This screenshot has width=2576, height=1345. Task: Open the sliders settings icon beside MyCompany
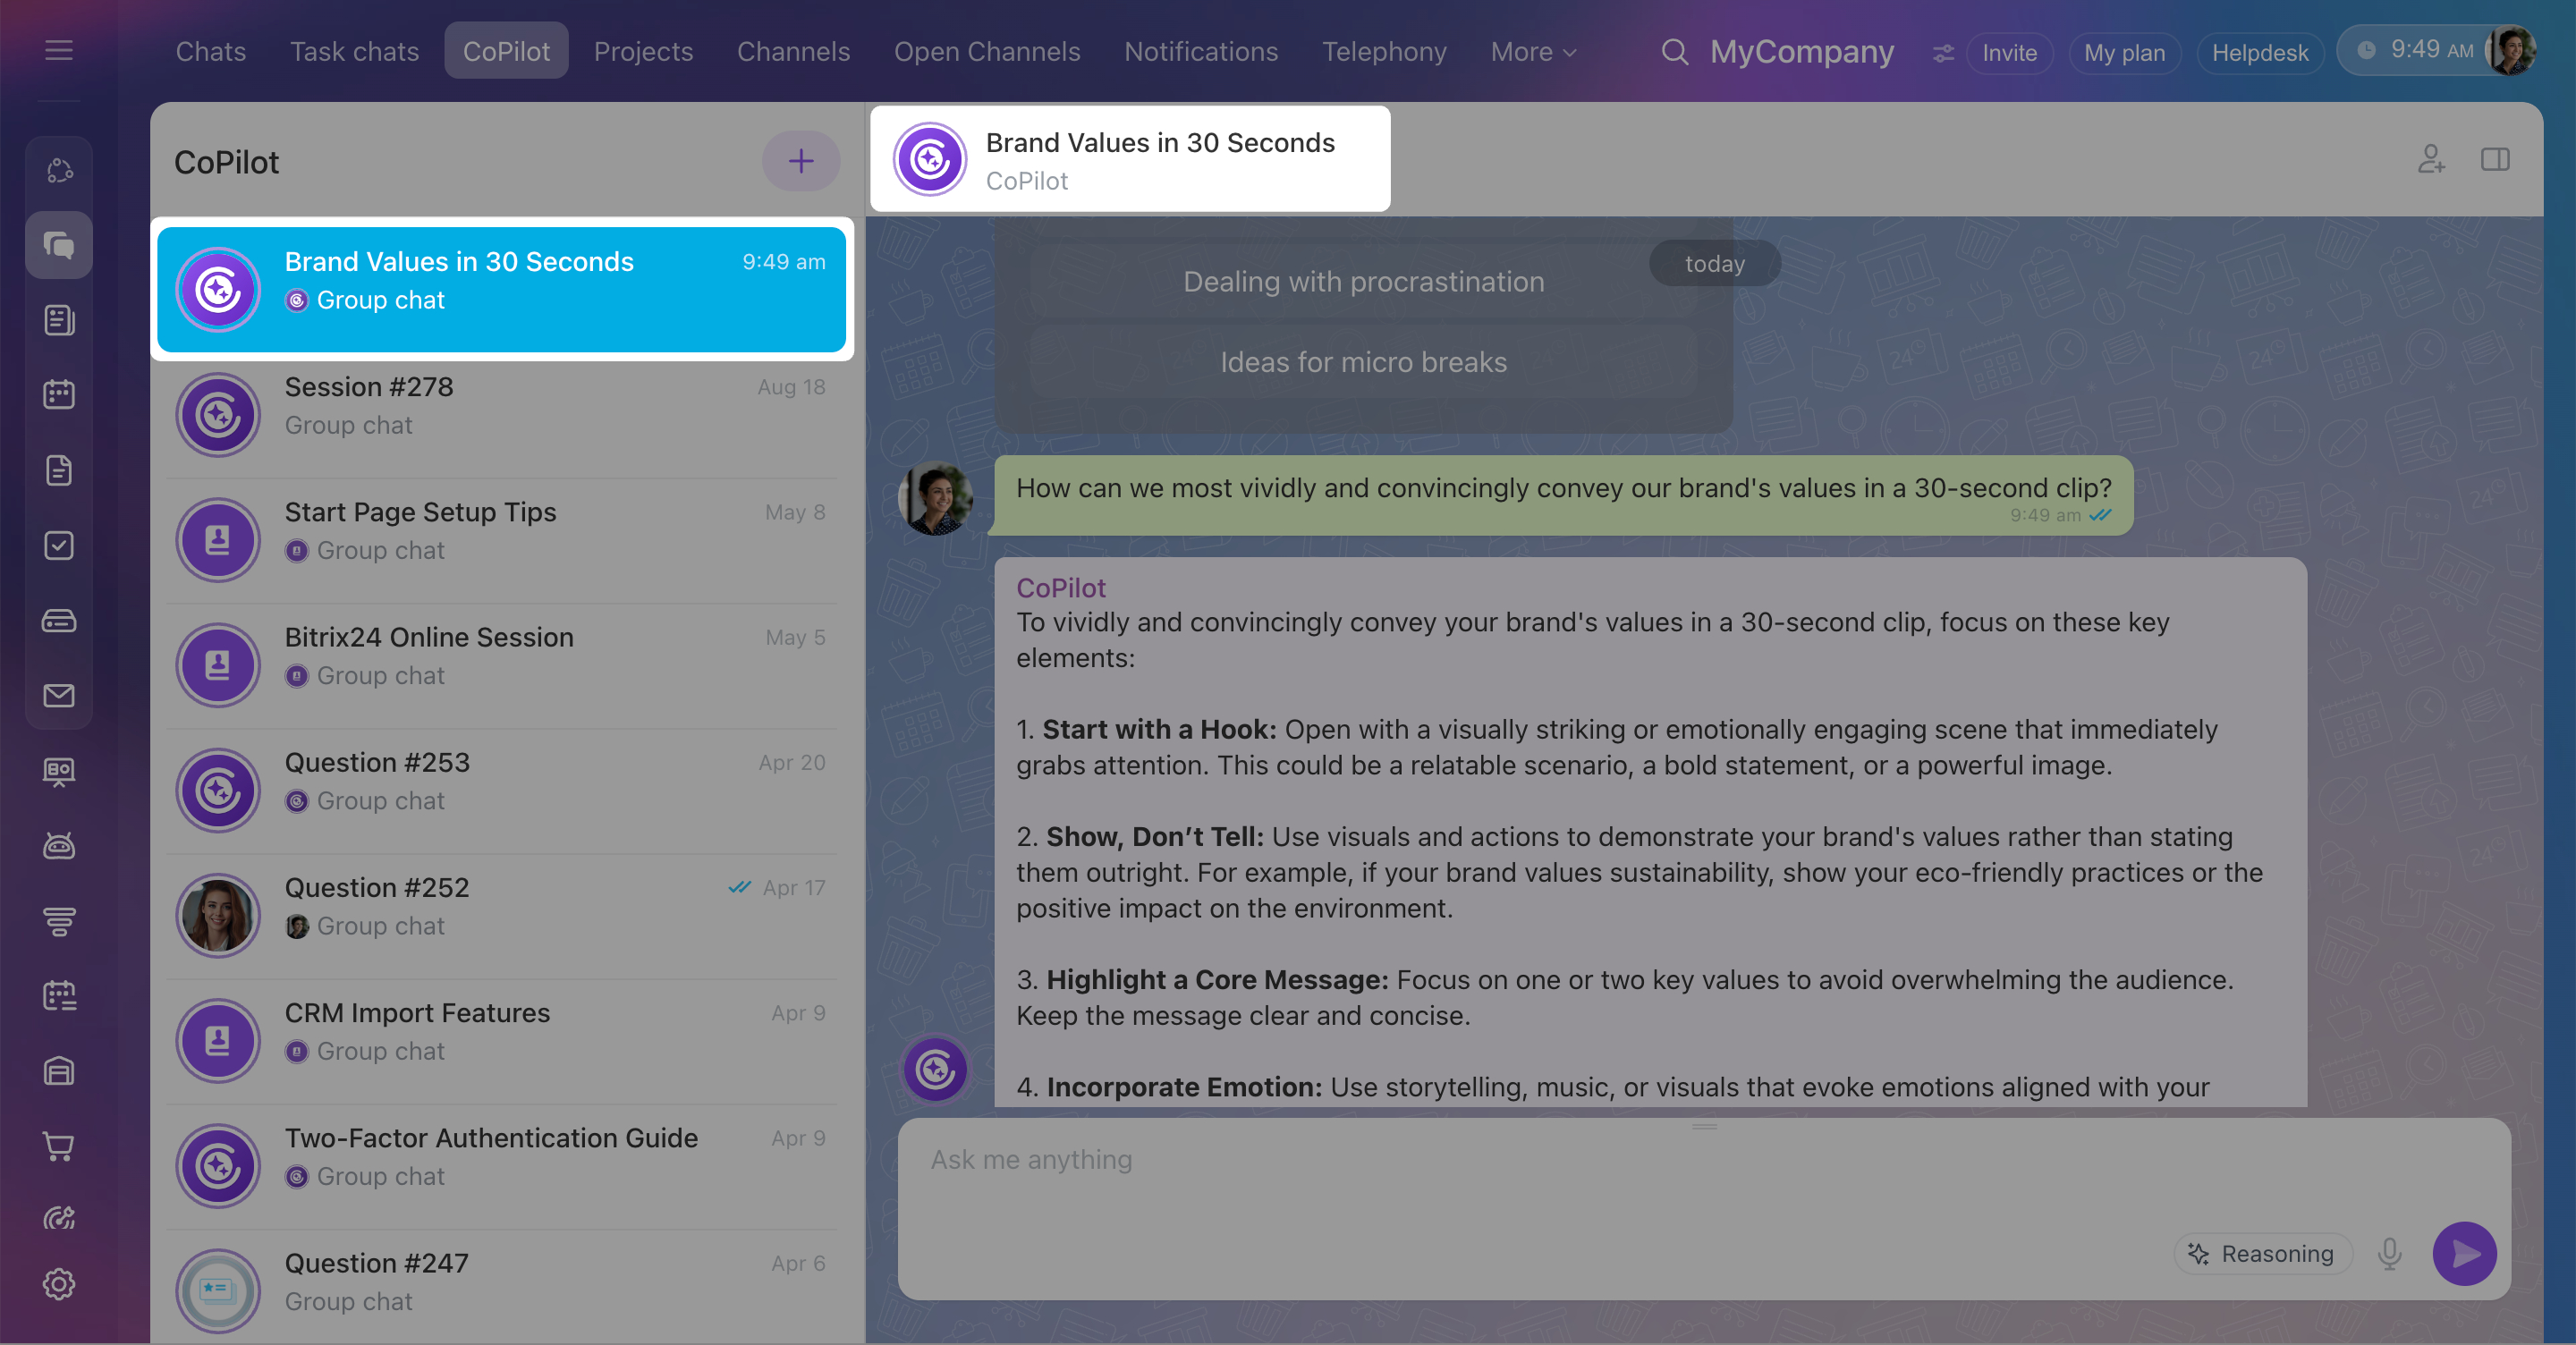(x=1943, y=52)
